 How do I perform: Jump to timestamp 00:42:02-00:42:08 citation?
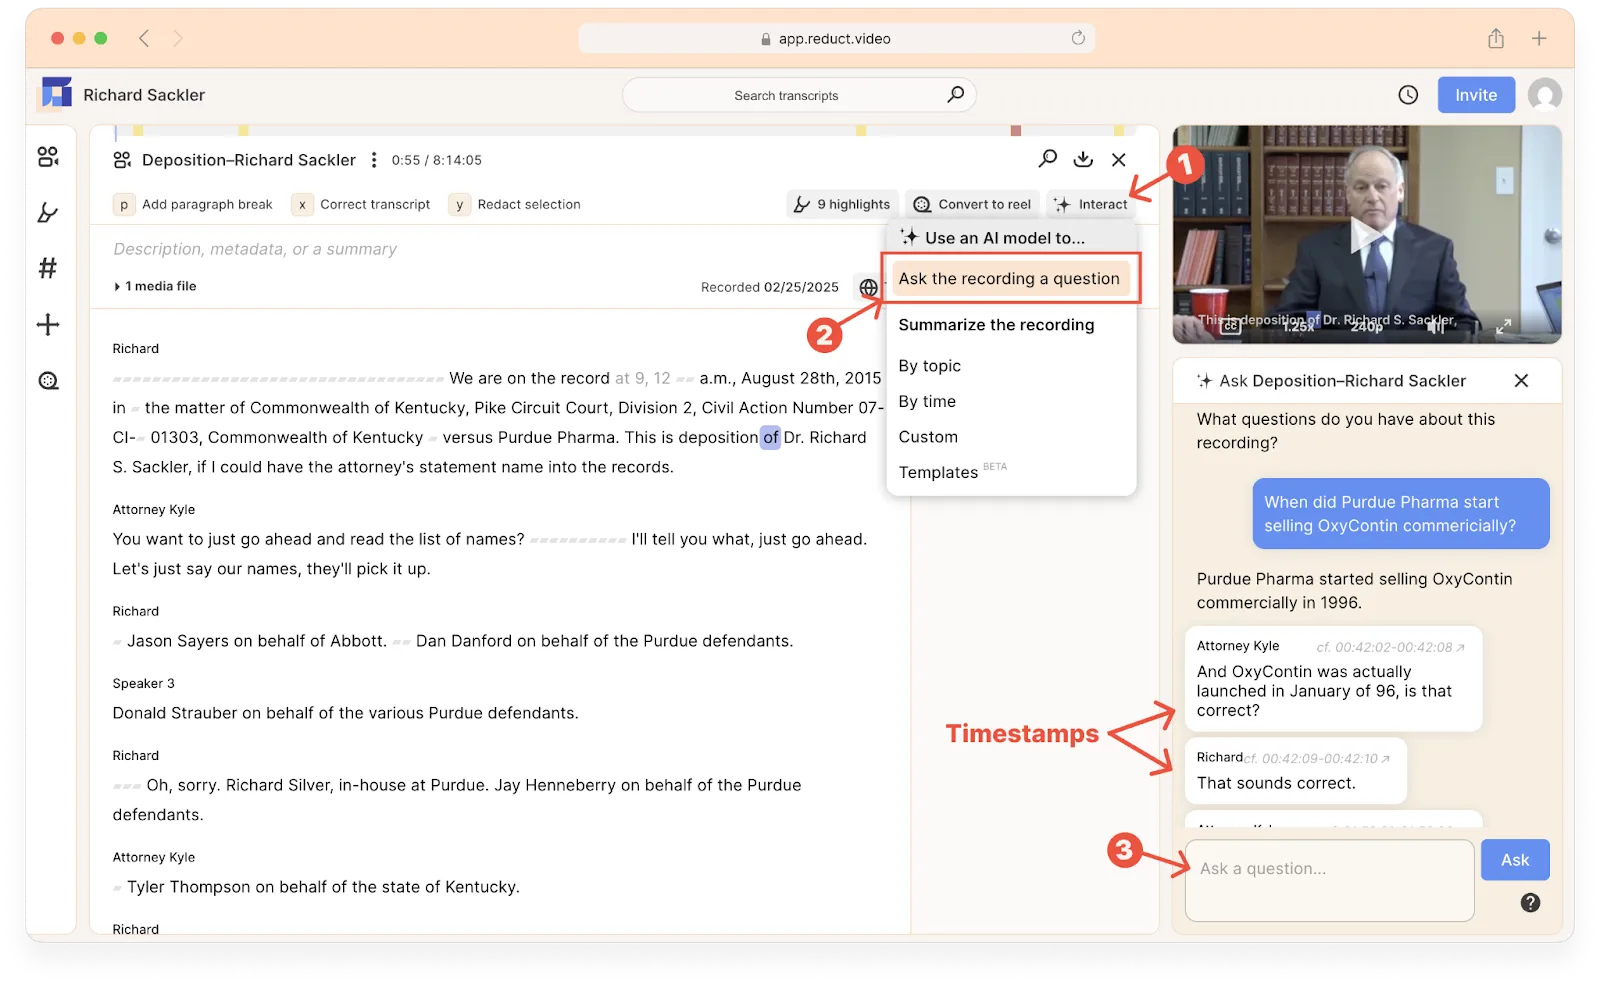[x=1390, y=647]
